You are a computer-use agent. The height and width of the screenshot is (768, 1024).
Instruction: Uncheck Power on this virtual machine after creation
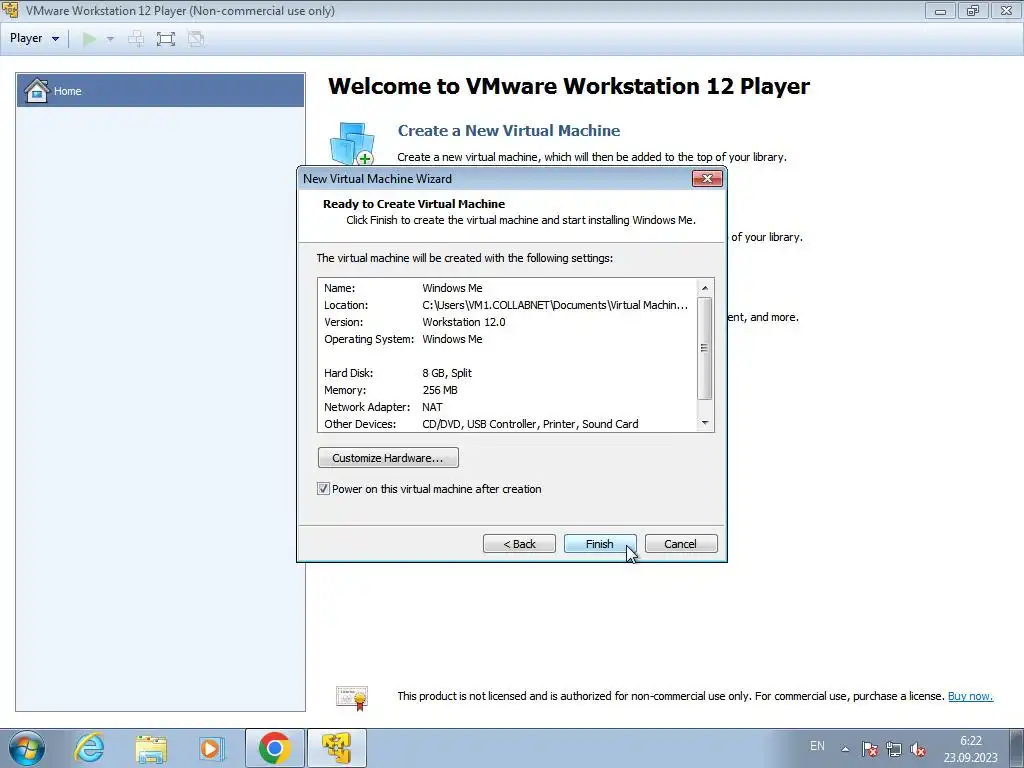(323, 488)
